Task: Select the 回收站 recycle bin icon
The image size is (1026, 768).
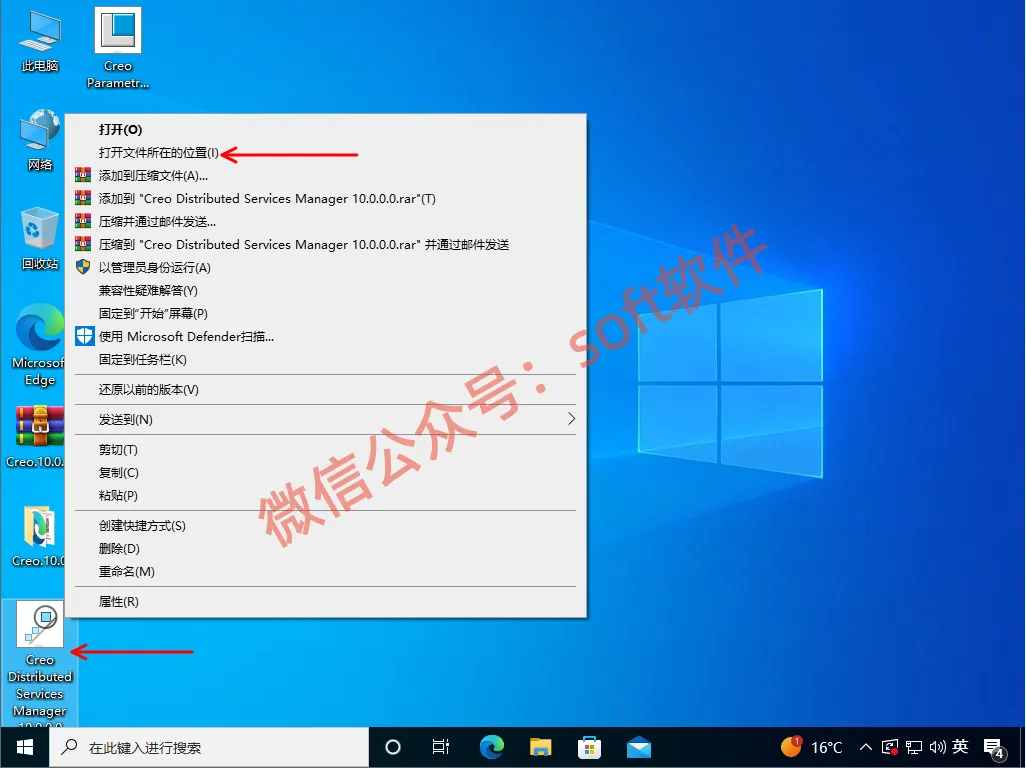Action: [40, 239]
